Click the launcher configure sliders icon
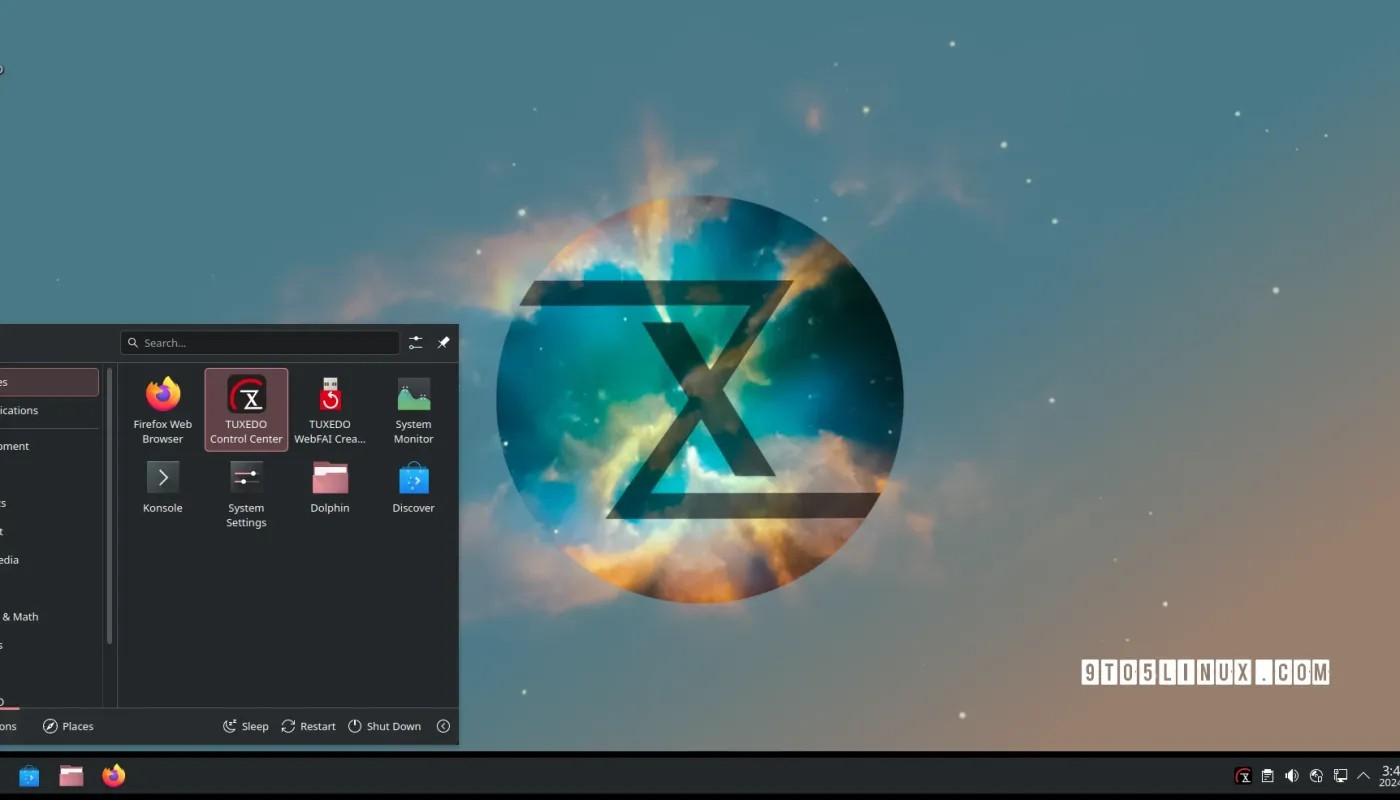Image resolution: width=1400 pixels, height=800 pixels. pos(415,343)
